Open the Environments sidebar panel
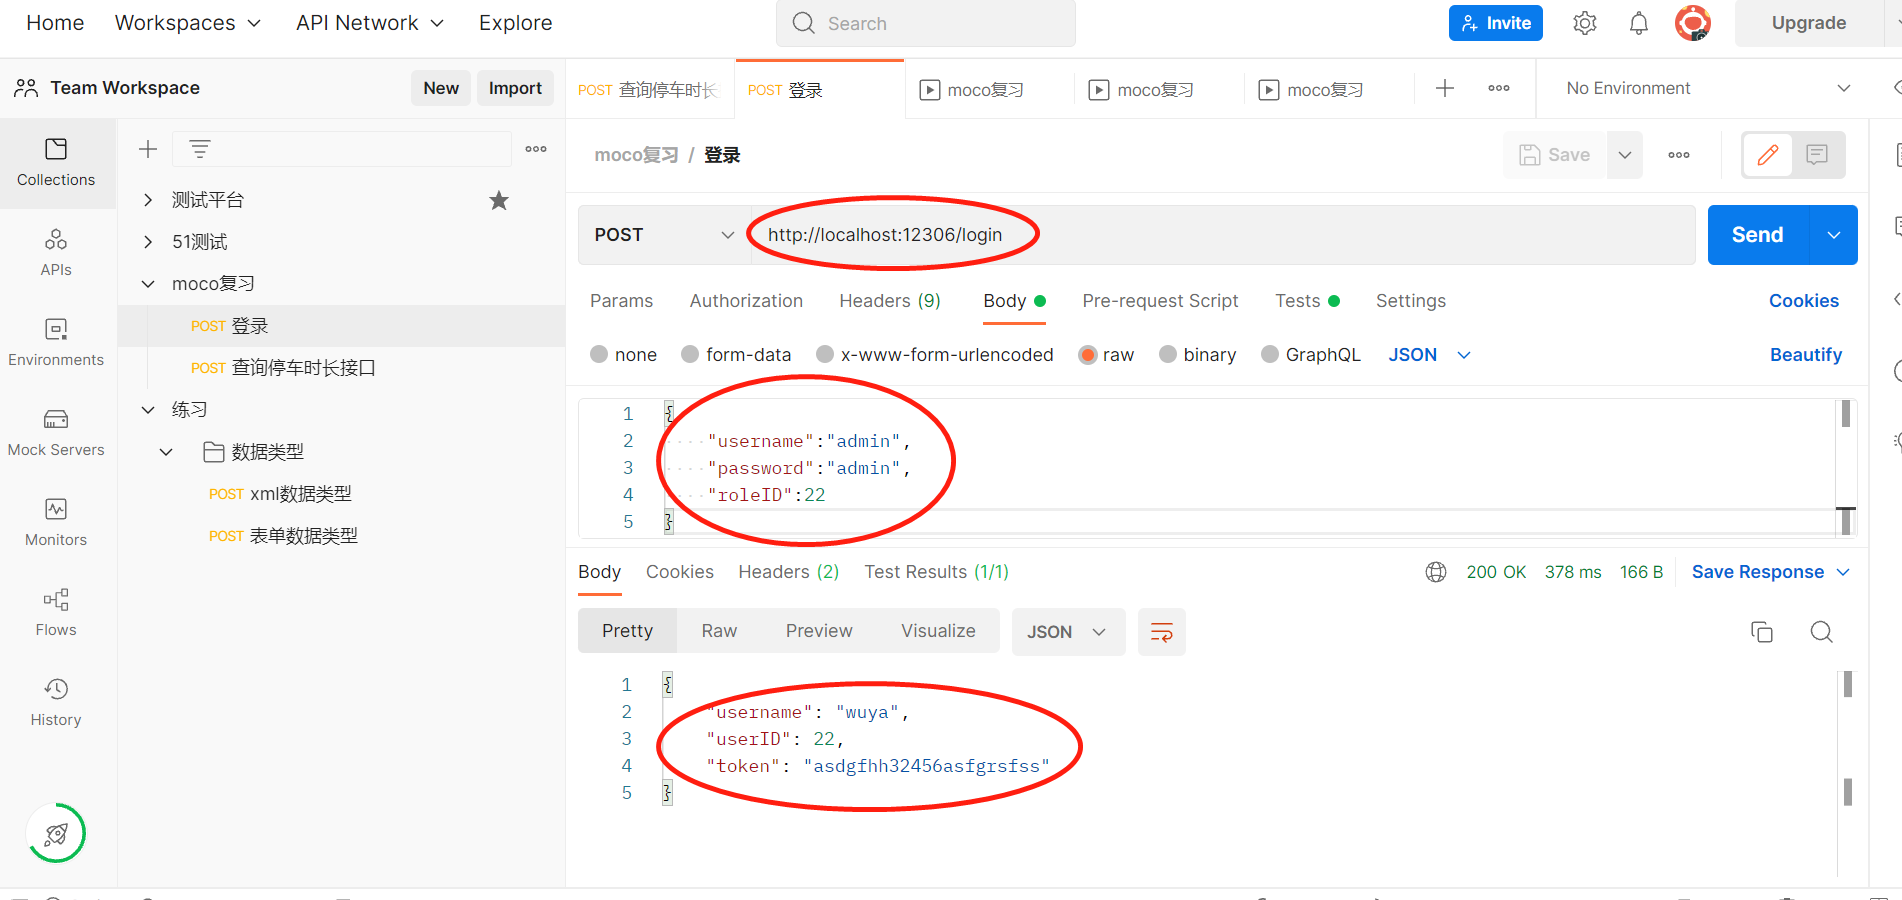Screen dimensions: 1902x900 (56, 343)
